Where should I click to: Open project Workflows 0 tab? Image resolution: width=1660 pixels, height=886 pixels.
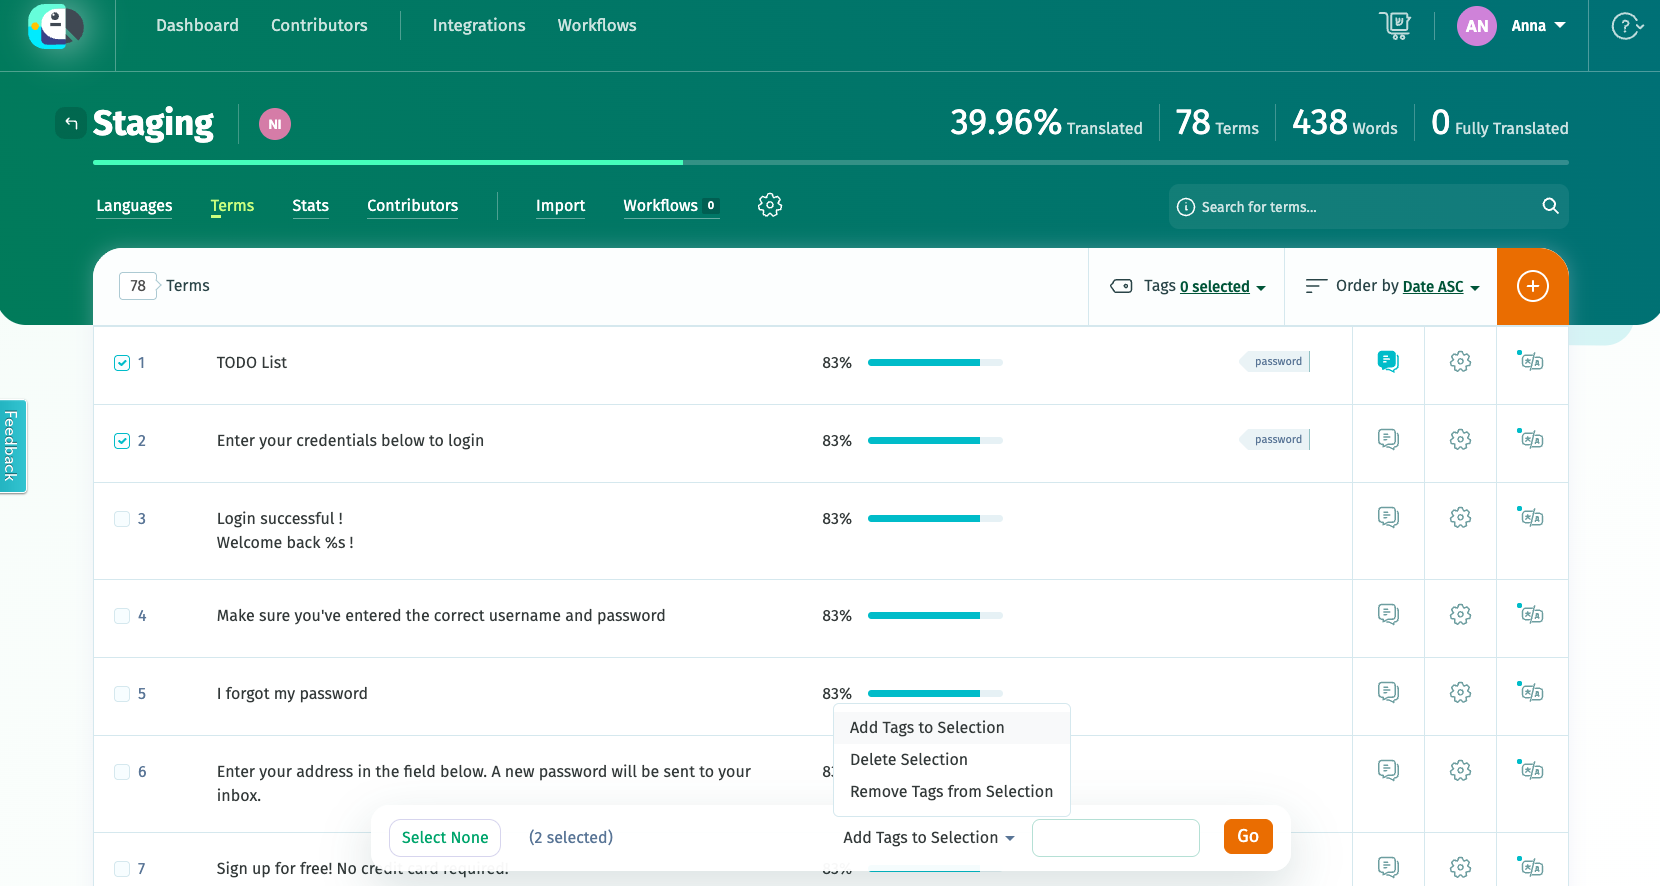point(671,206)
